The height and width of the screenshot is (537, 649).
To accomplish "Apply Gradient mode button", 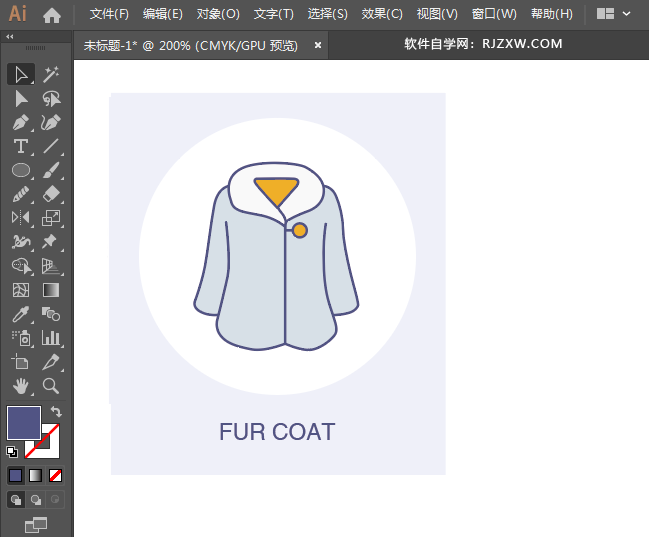I will click(36, 475).
